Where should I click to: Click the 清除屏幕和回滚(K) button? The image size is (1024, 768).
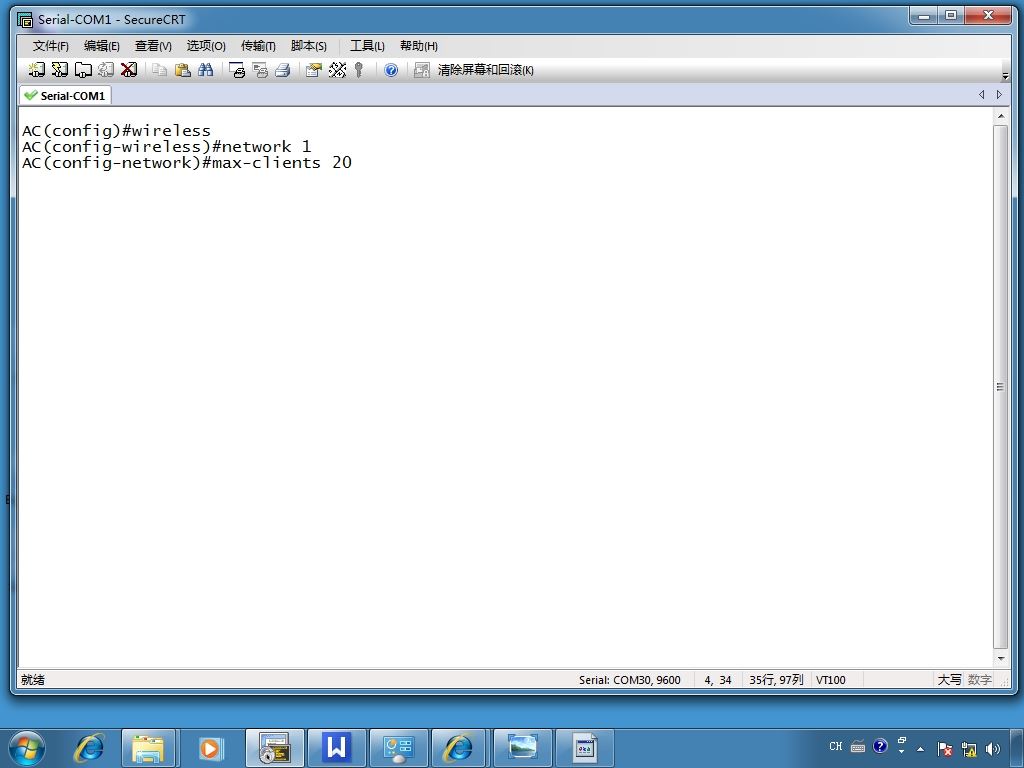point(485,70)
